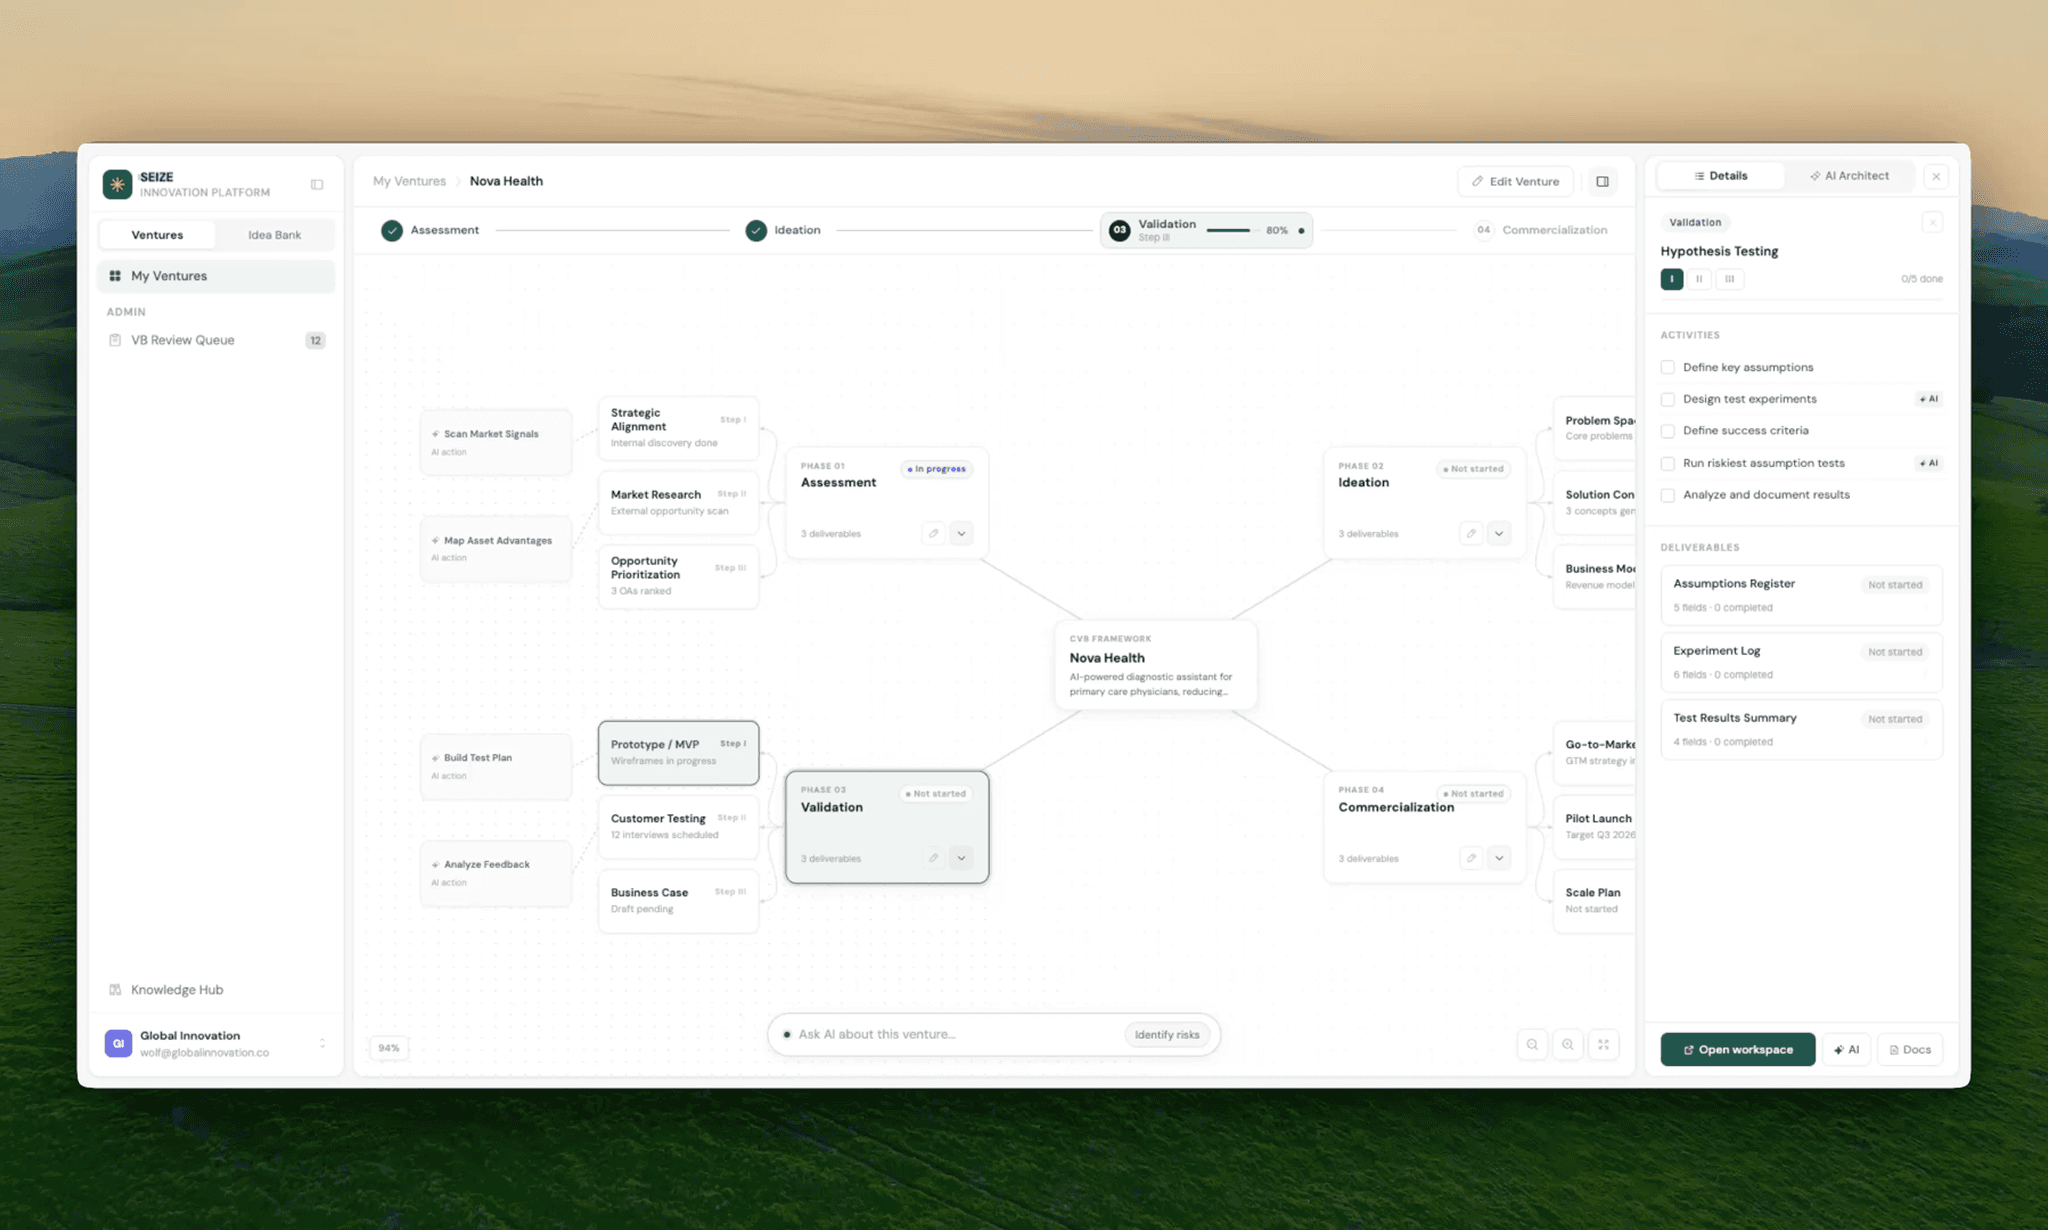2048x1230 pixels.
Task: Toggle the right panel layout icon
Action: 1603,181
